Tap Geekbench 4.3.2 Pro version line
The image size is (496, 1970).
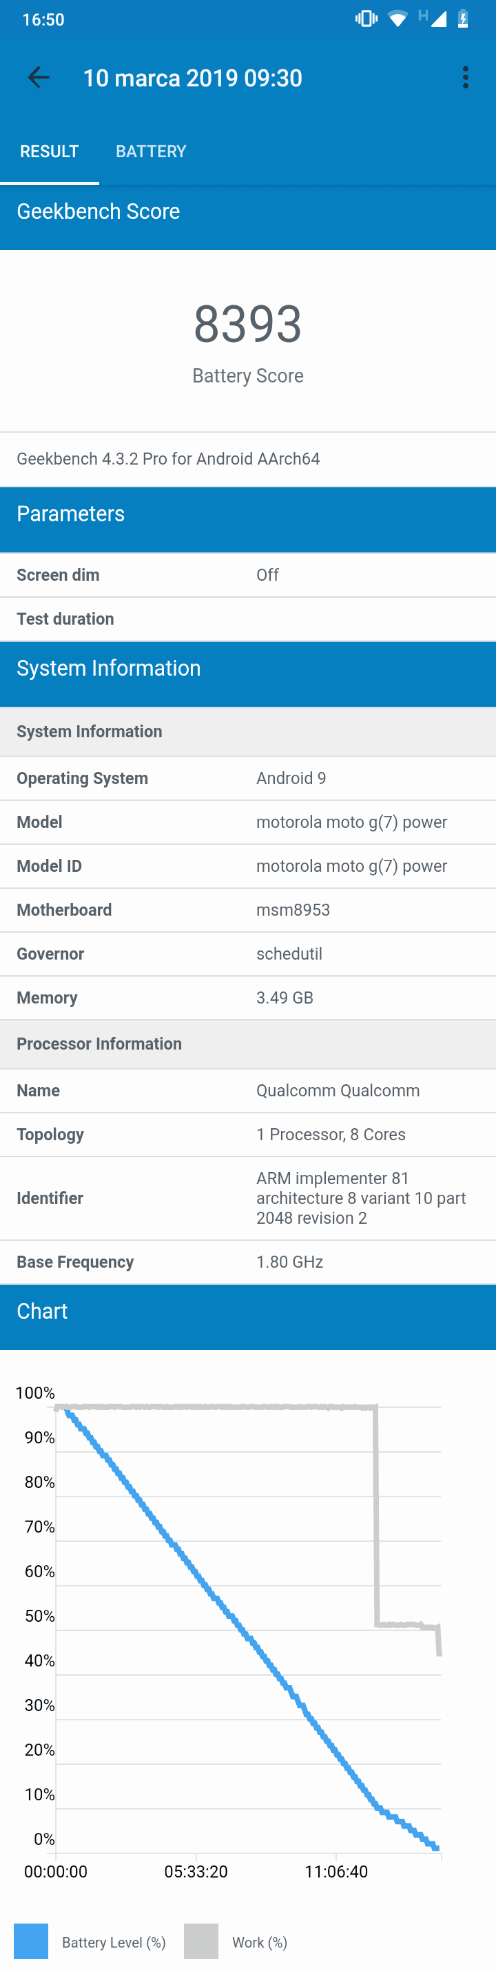[x=168, y=459]
